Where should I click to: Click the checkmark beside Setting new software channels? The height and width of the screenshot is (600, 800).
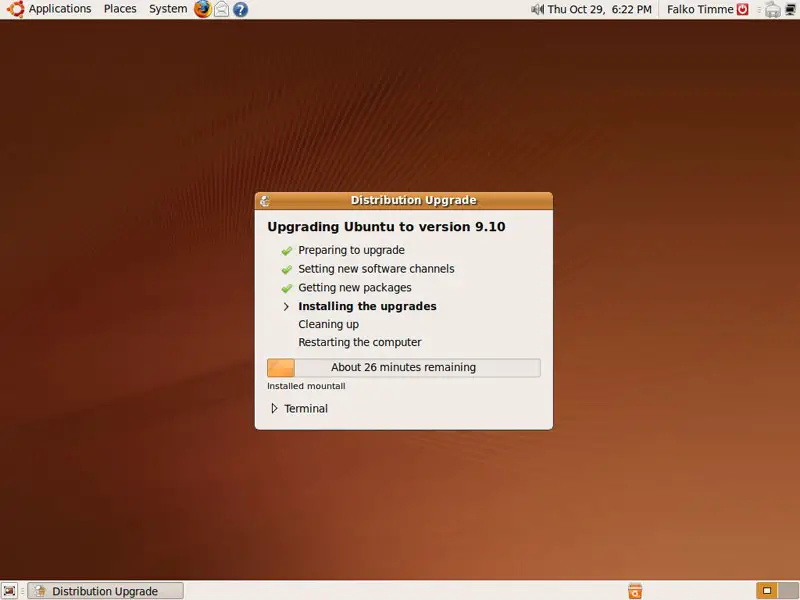(287, 269)
